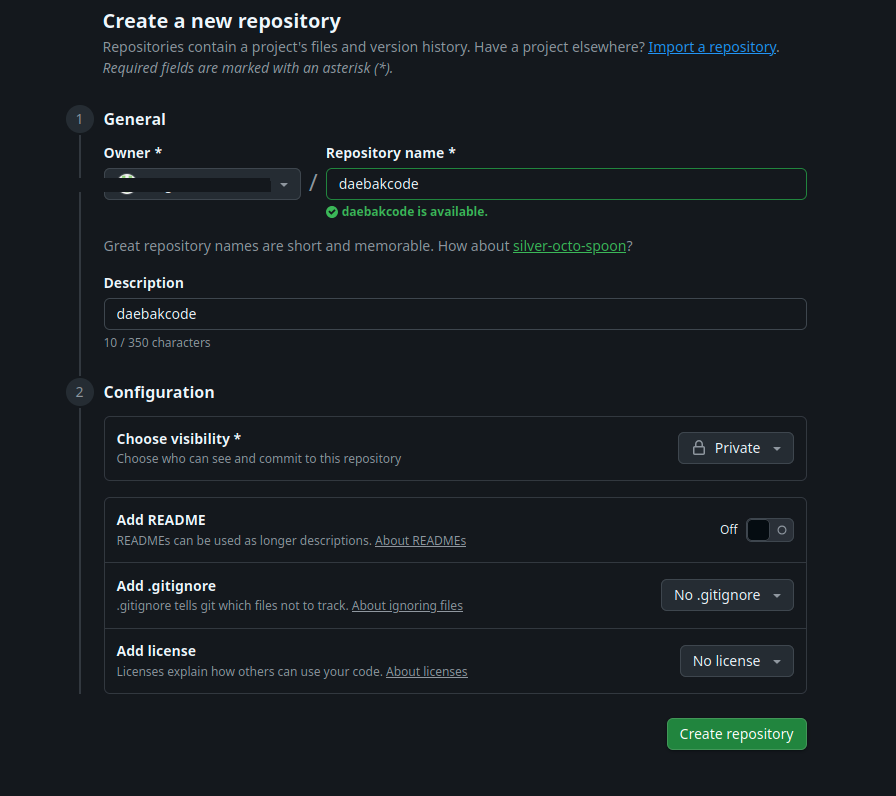Viewport: 896px width, 796px height.
Task: Expand the No .gitignore dropdown
Action: 727,595
